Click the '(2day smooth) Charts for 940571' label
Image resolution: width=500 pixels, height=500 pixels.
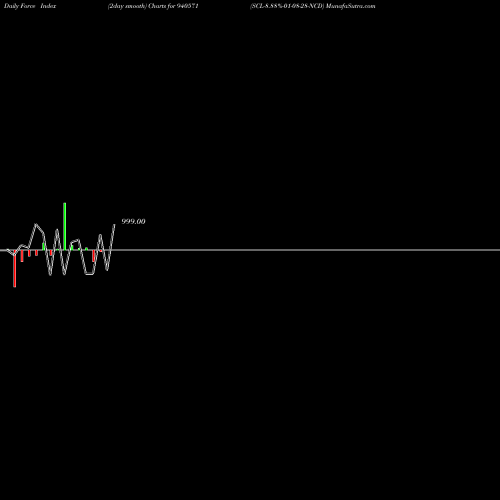(x=153, y=6)
